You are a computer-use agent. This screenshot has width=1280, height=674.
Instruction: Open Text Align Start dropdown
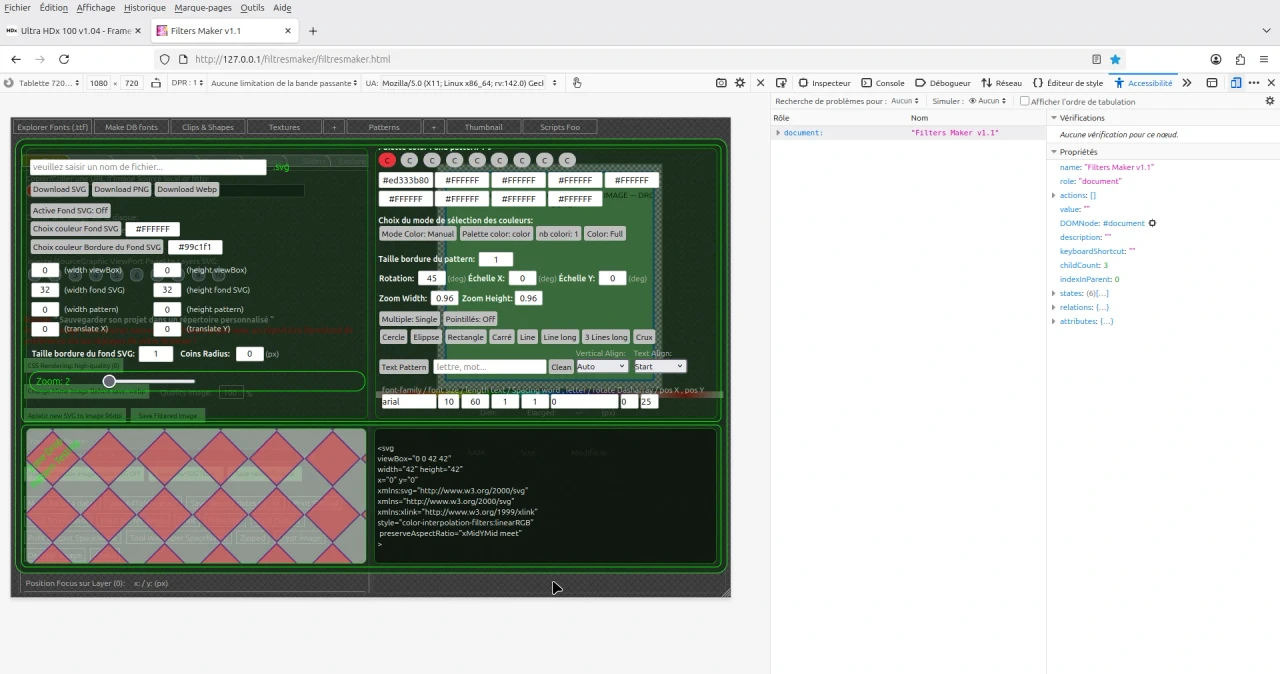[659, 366]
